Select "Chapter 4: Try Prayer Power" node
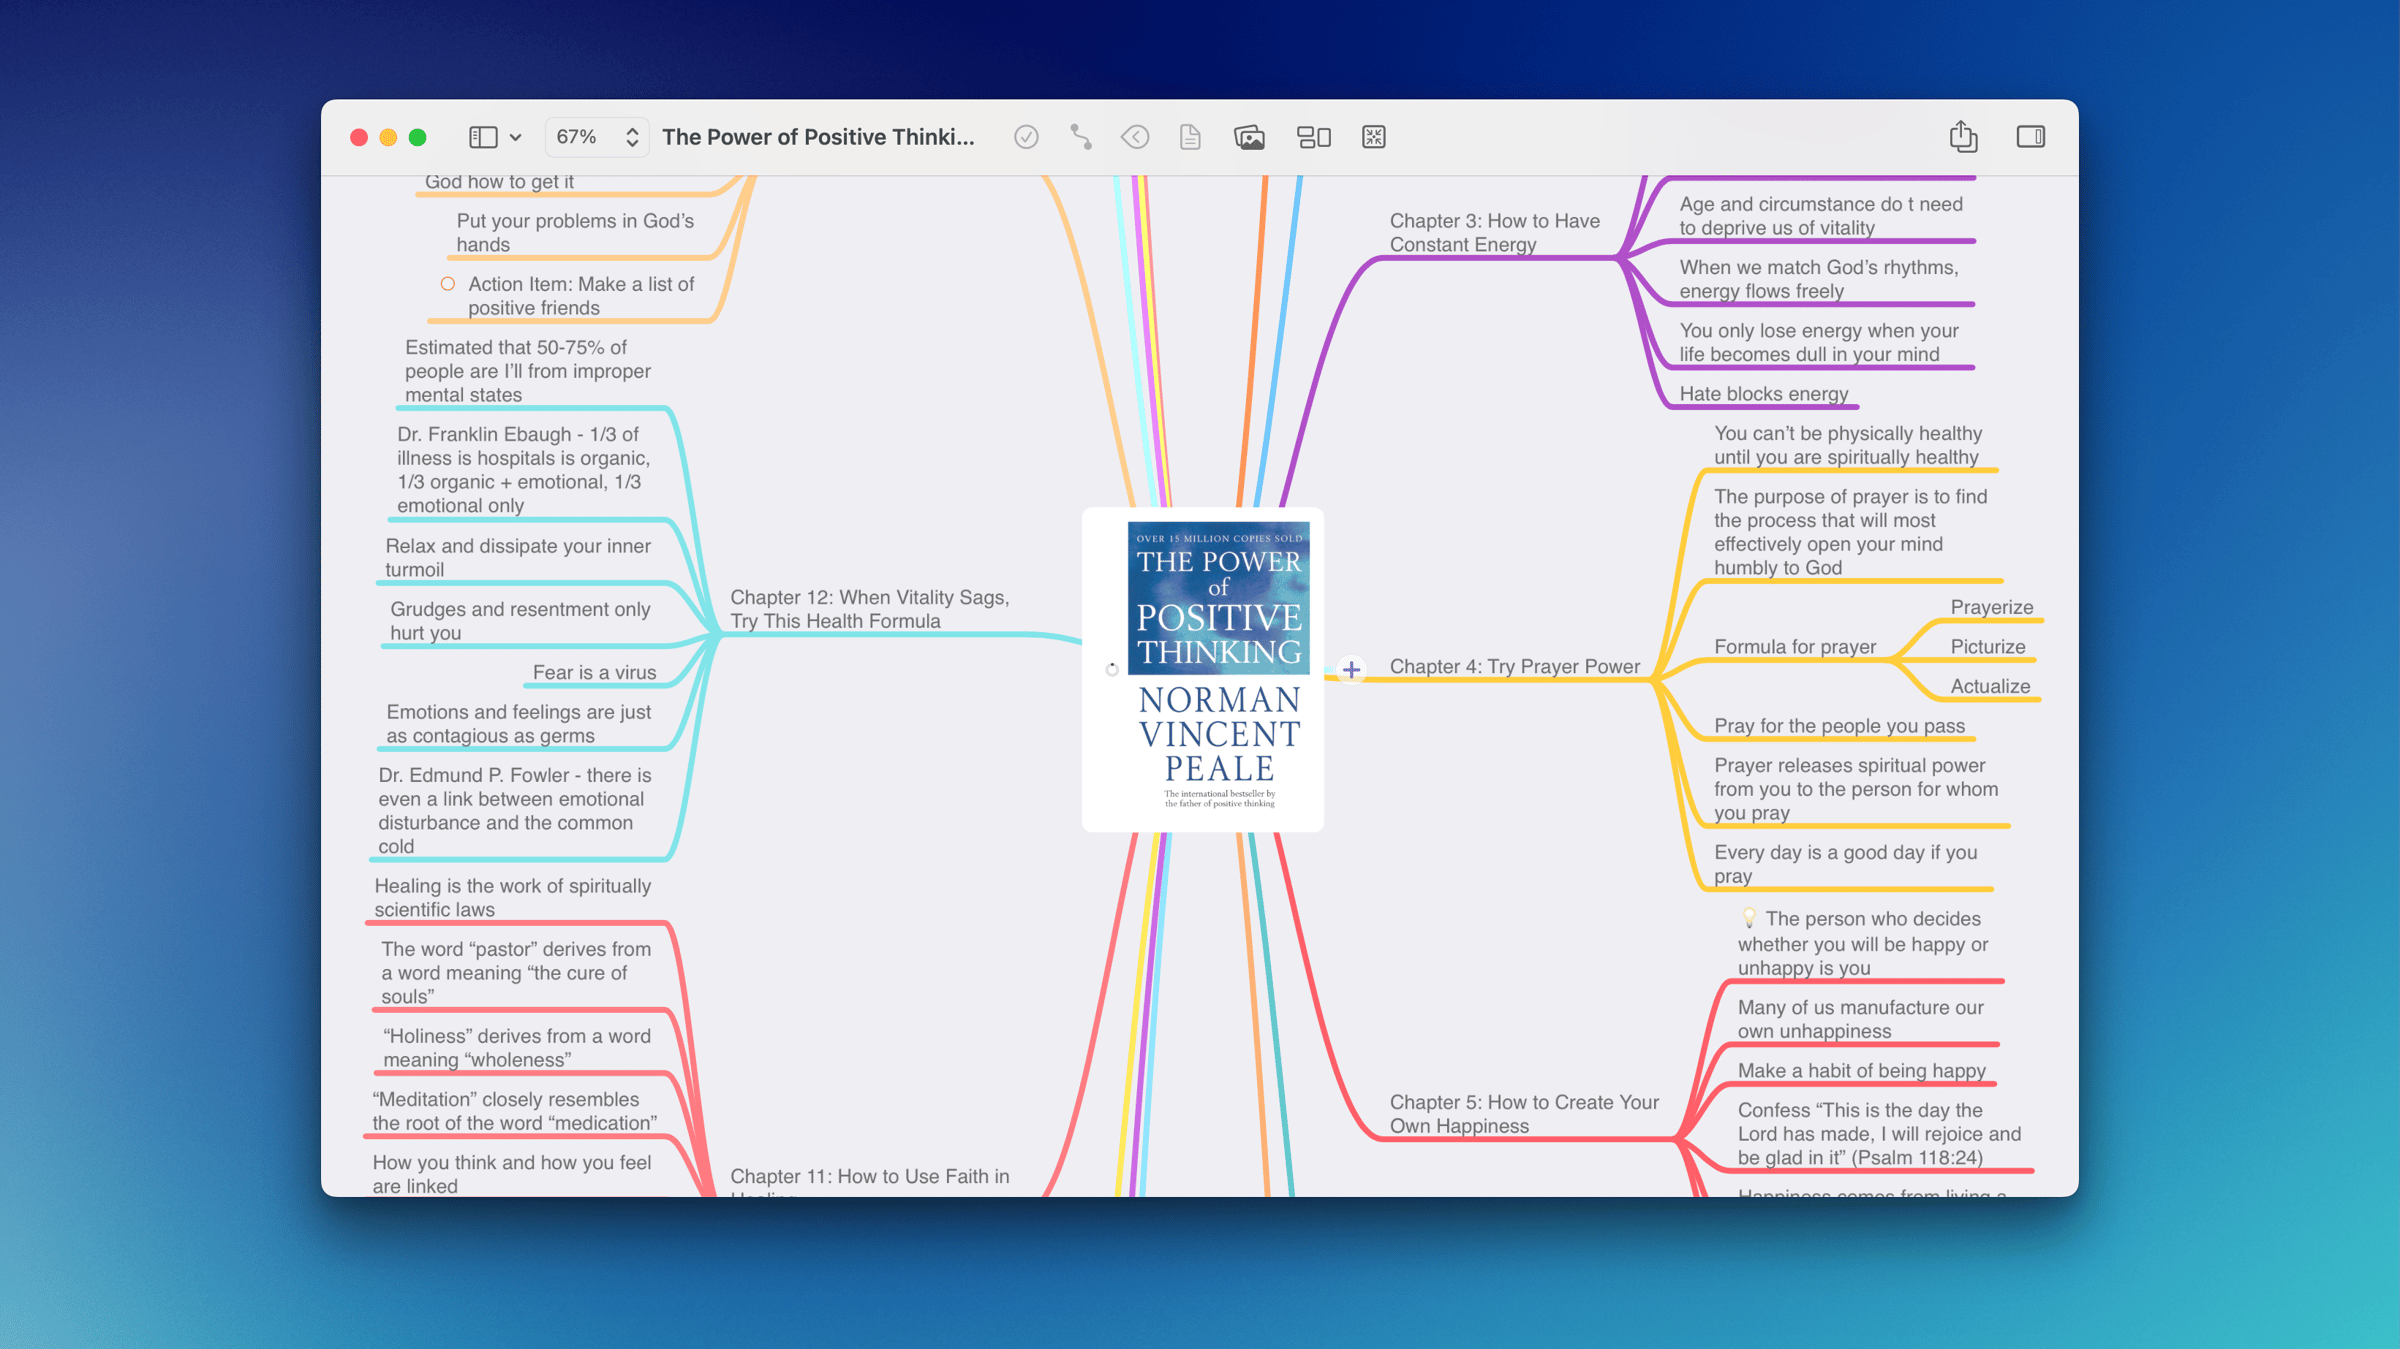 [1514, 667]
